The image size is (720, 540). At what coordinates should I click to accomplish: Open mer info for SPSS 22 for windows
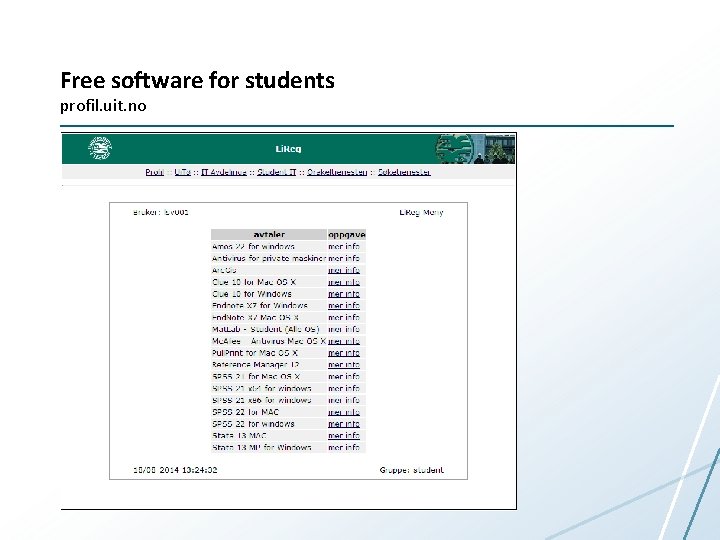(344, 424)
